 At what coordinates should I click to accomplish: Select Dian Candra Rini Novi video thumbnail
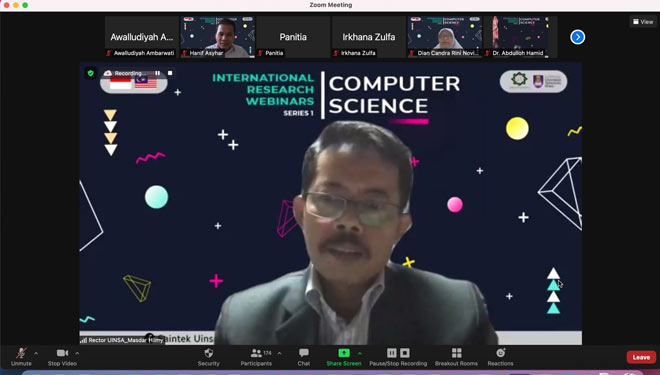[x=445, y=37]
